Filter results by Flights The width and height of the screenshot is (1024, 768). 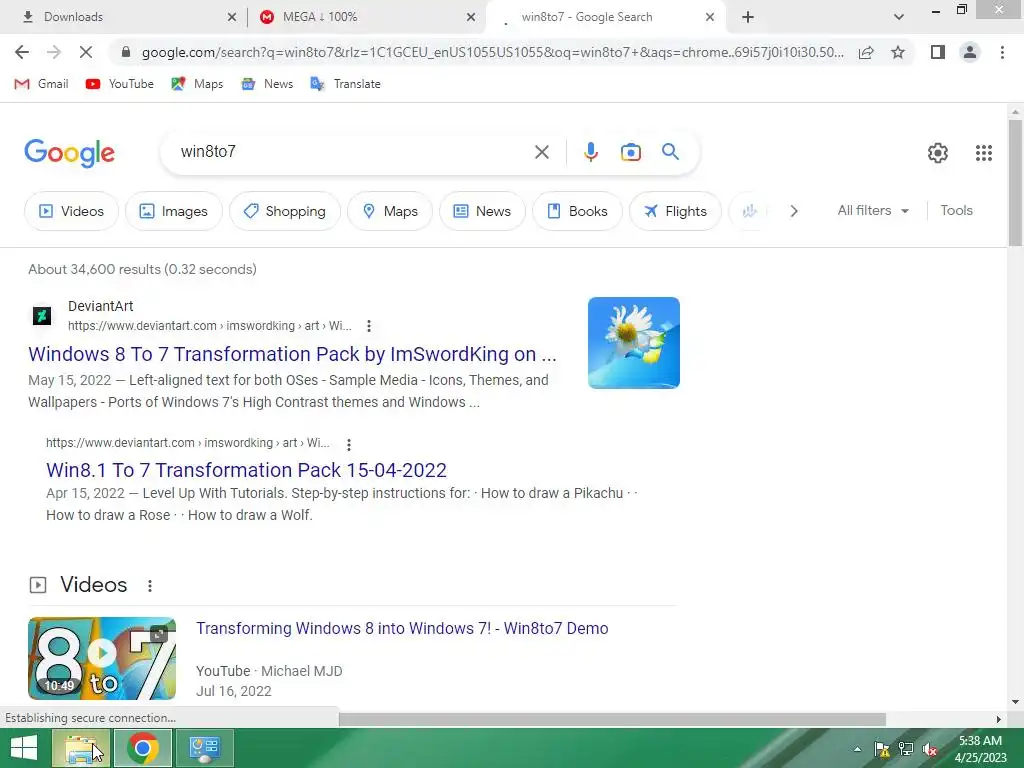(675, 211)
